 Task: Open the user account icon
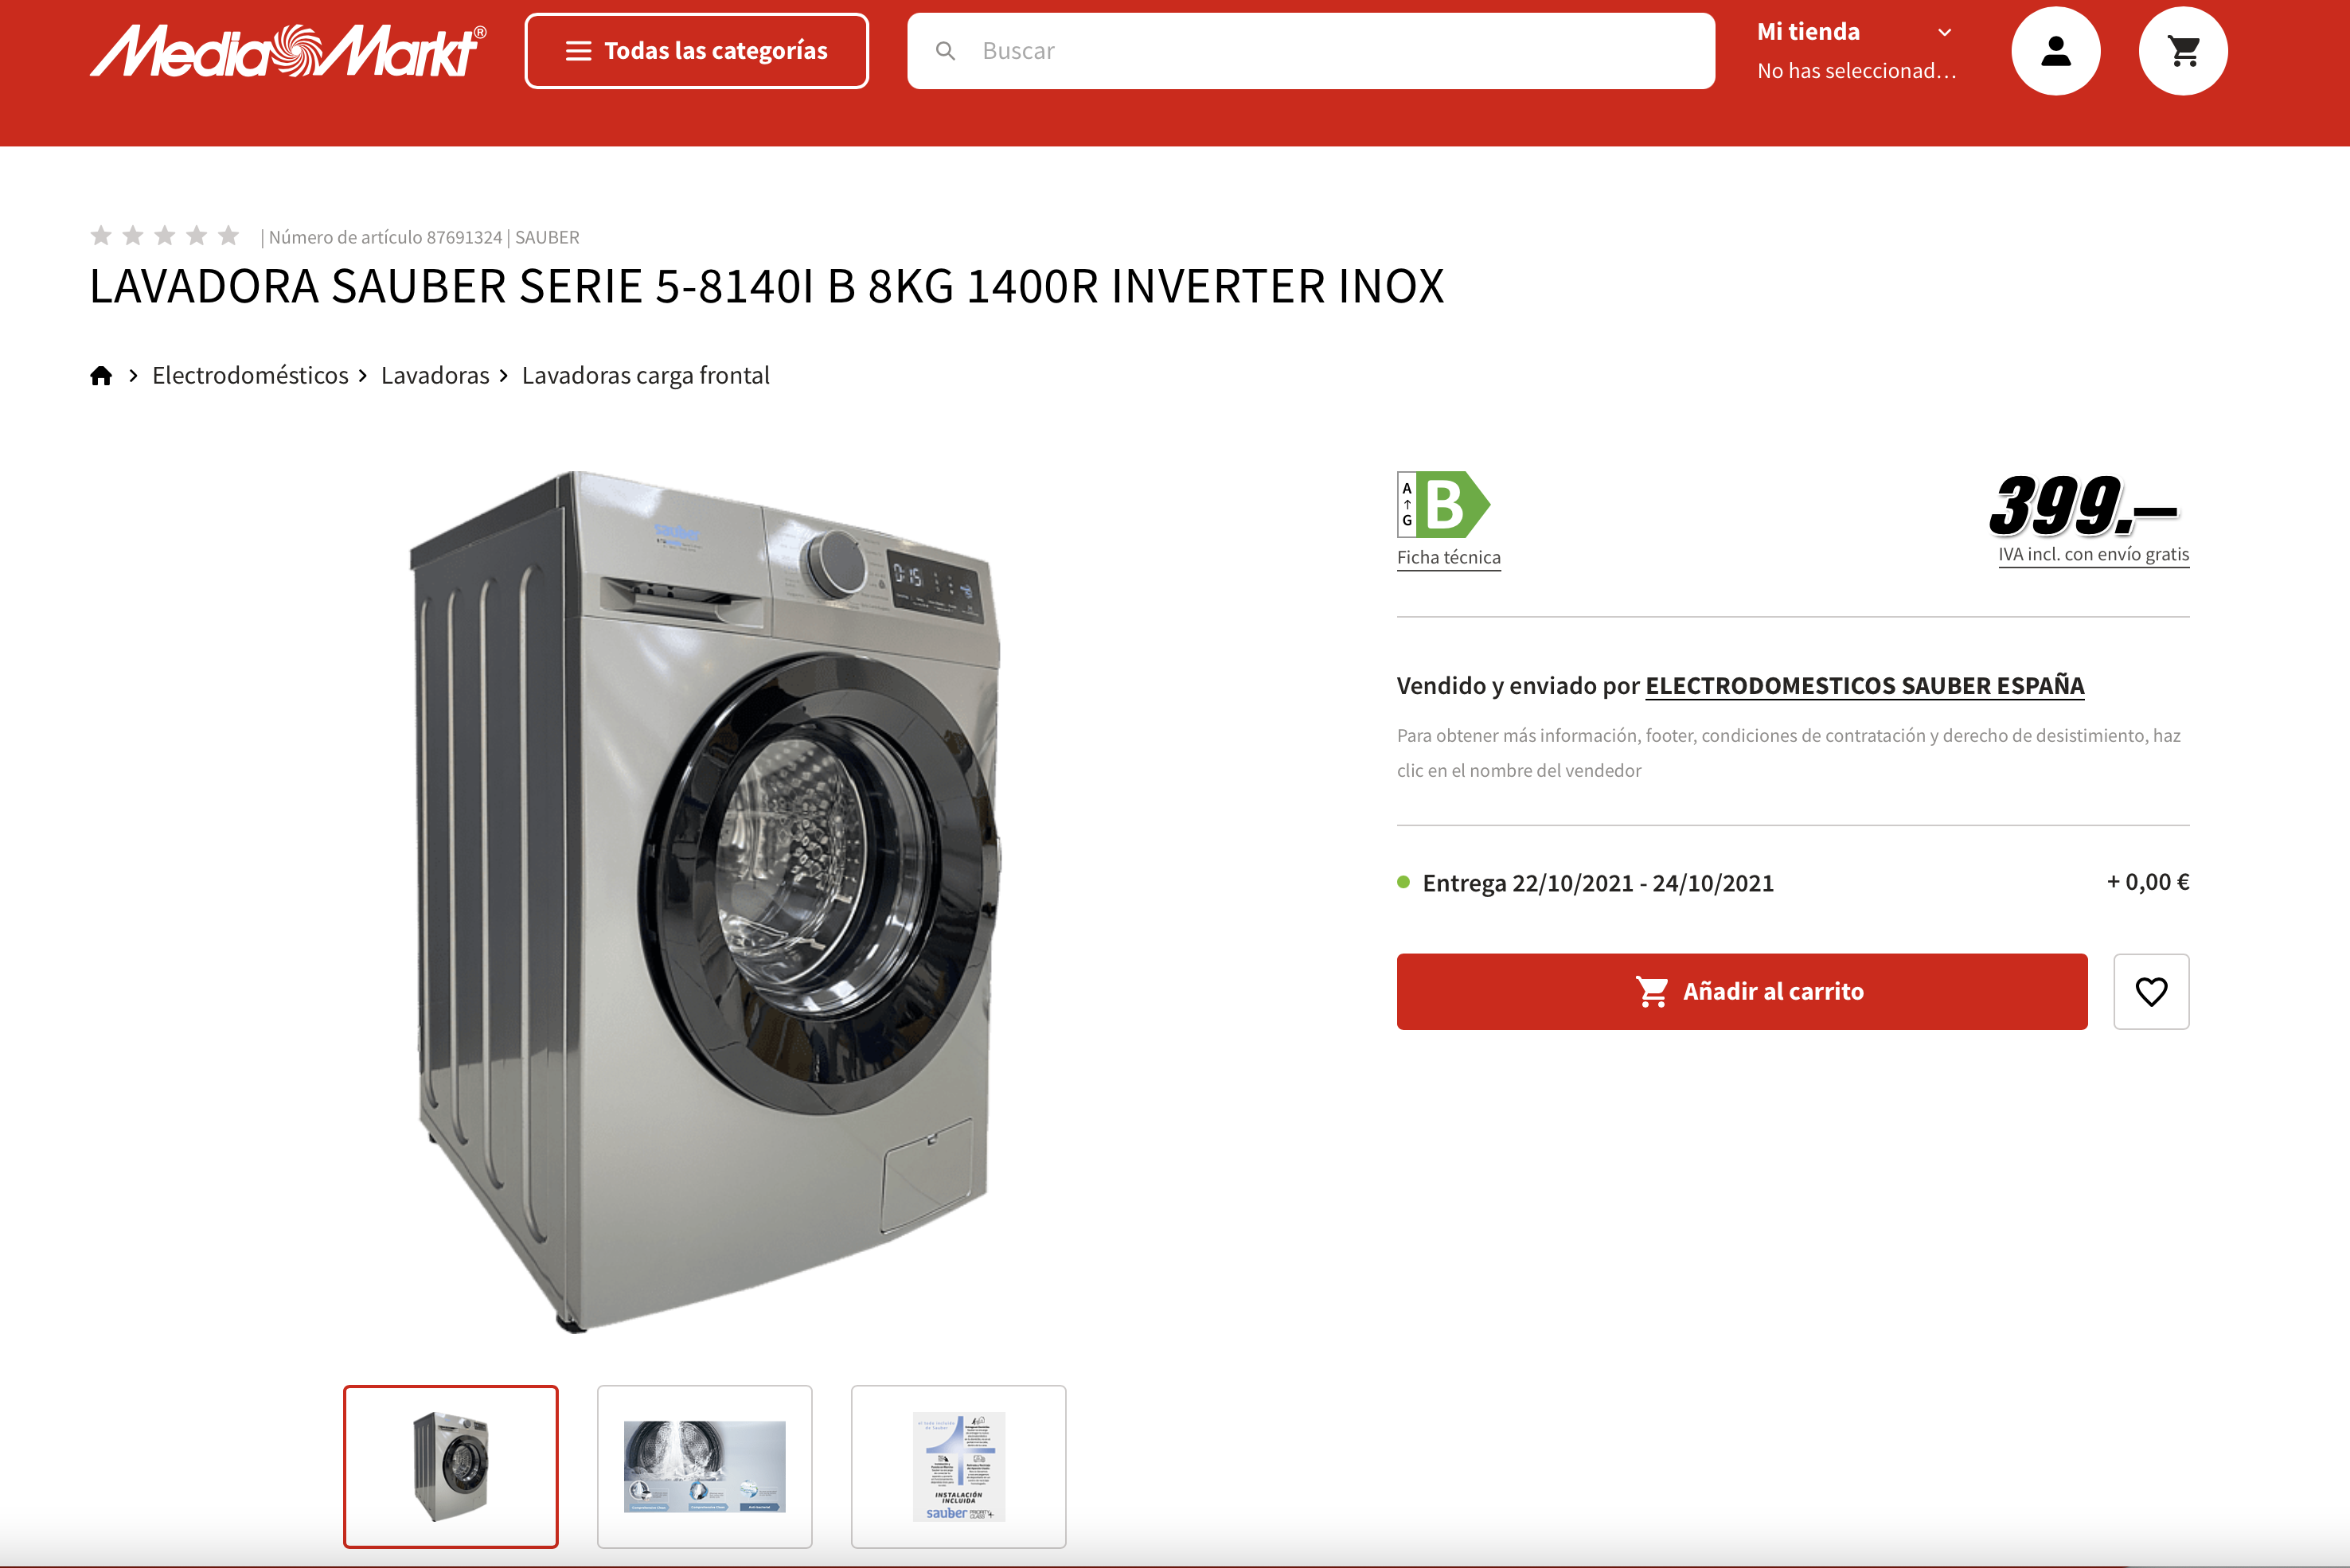tap(2055, 51)
